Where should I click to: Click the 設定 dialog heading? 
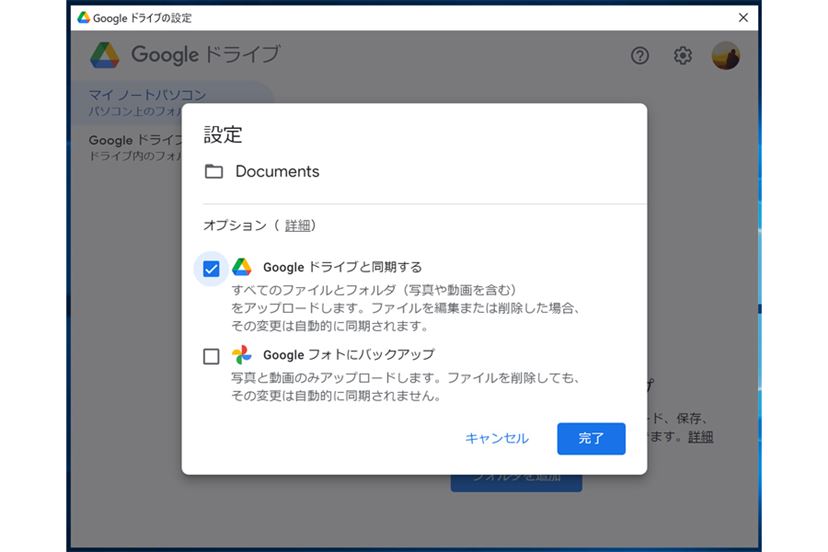[223, 135]
